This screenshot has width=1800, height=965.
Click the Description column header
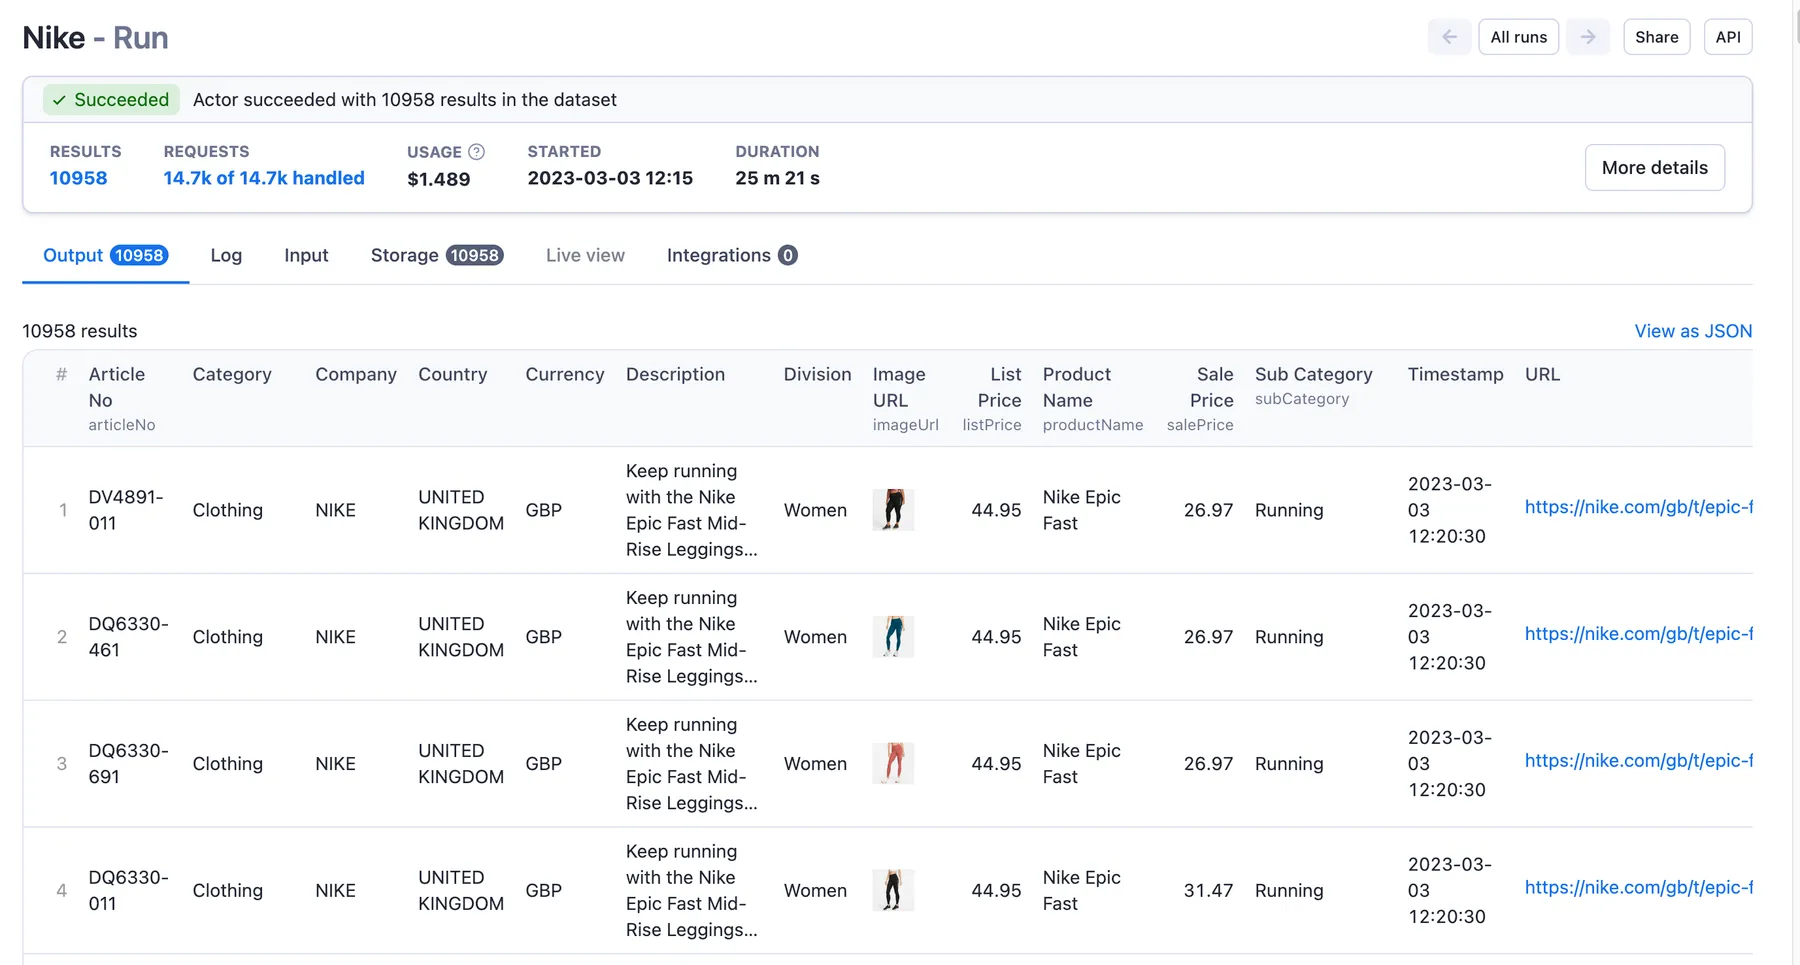pos(675,375)
